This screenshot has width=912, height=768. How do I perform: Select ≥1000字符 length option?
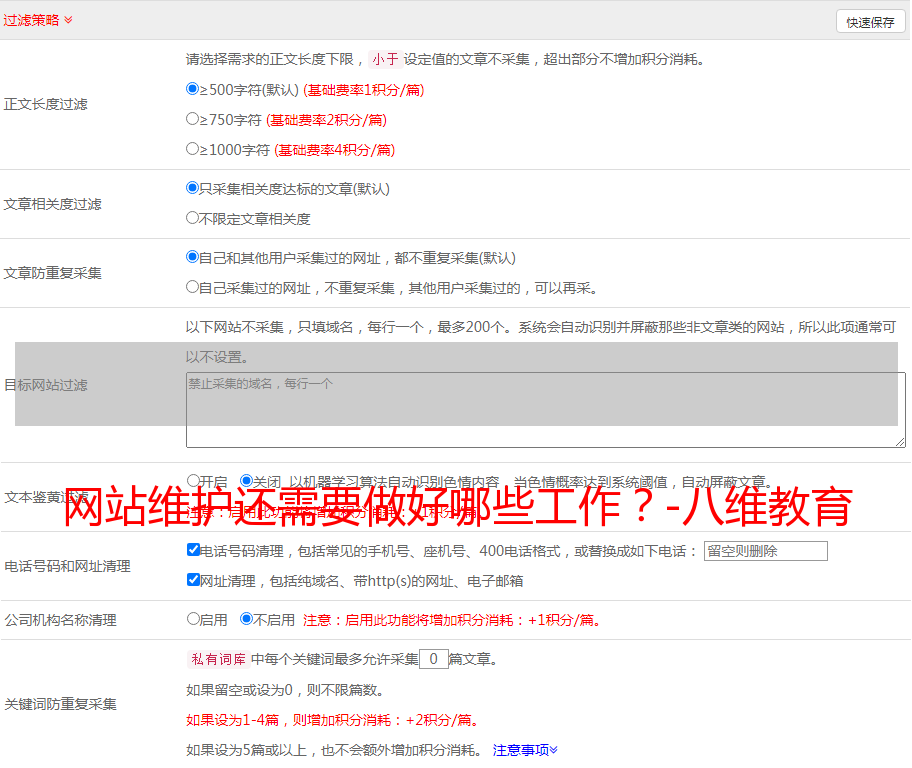(x=193, y=149)
